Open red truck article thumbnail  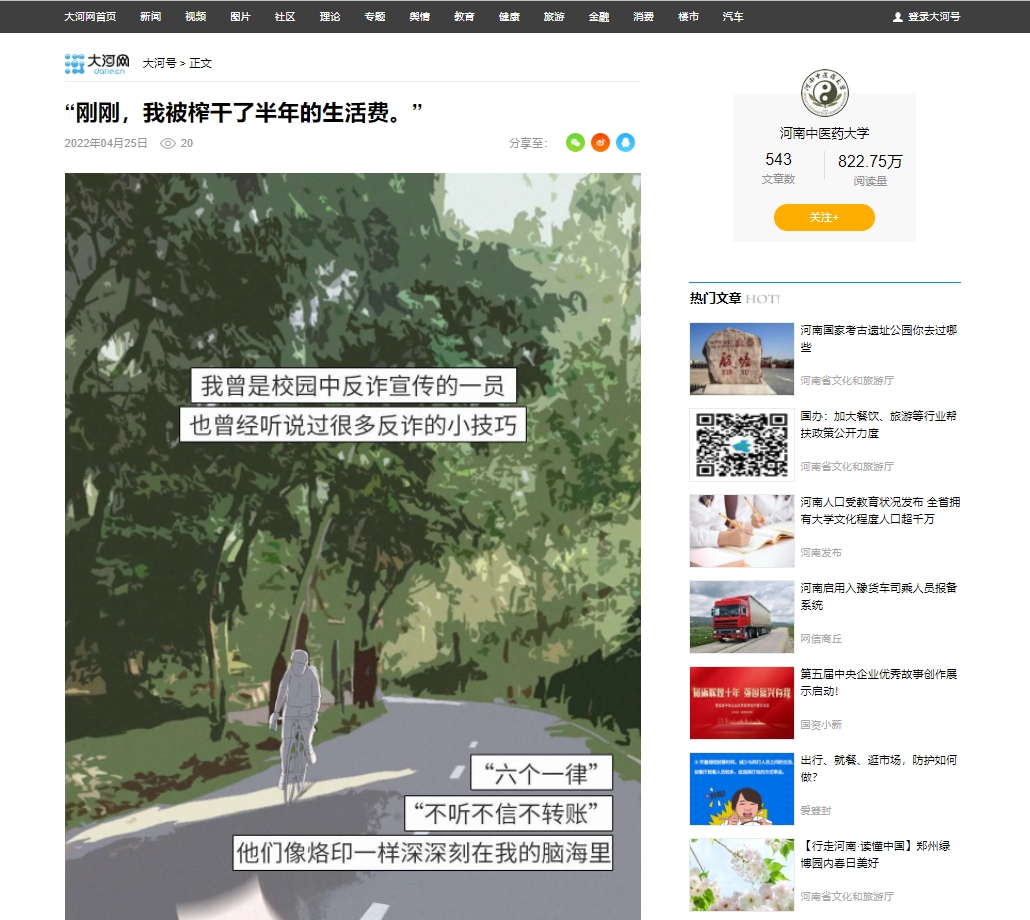click(741, 617)
